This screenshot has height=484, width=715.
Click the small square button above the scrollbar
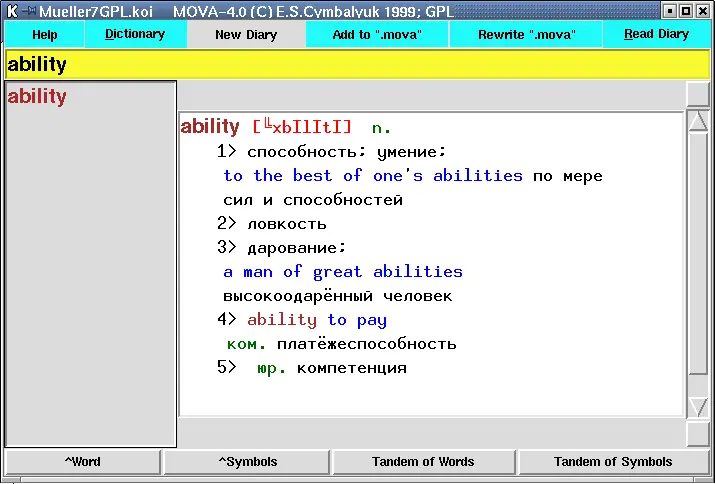[698, 94]
